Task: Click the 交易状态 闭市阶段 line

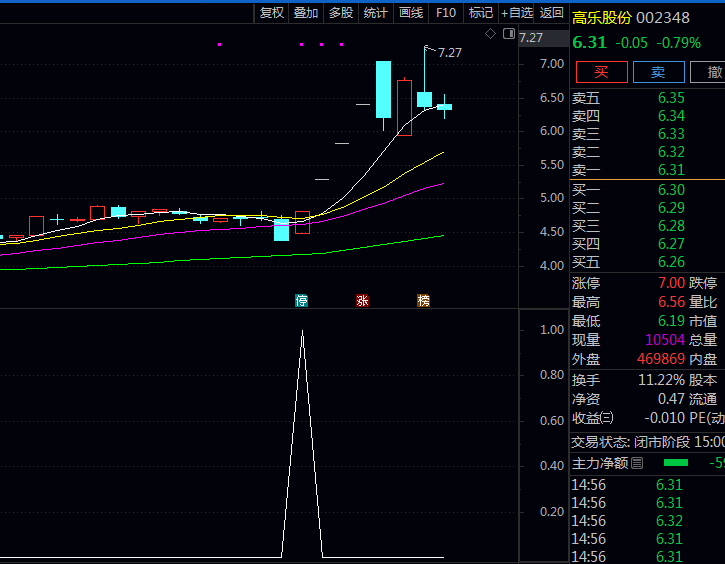Action: click(x=648, y=442)
